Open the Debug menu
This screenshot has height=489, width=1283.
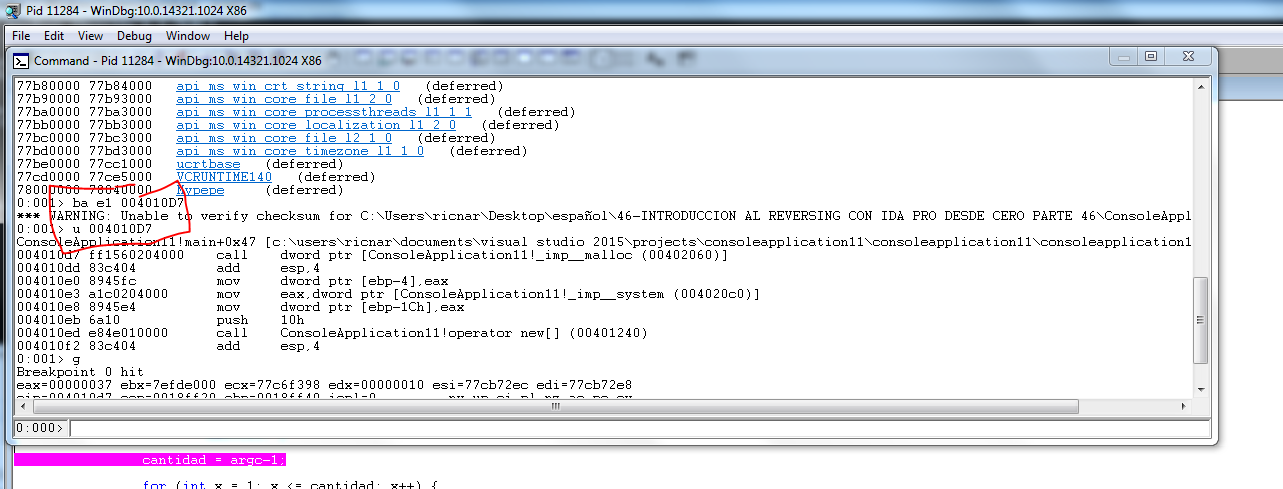134,35
